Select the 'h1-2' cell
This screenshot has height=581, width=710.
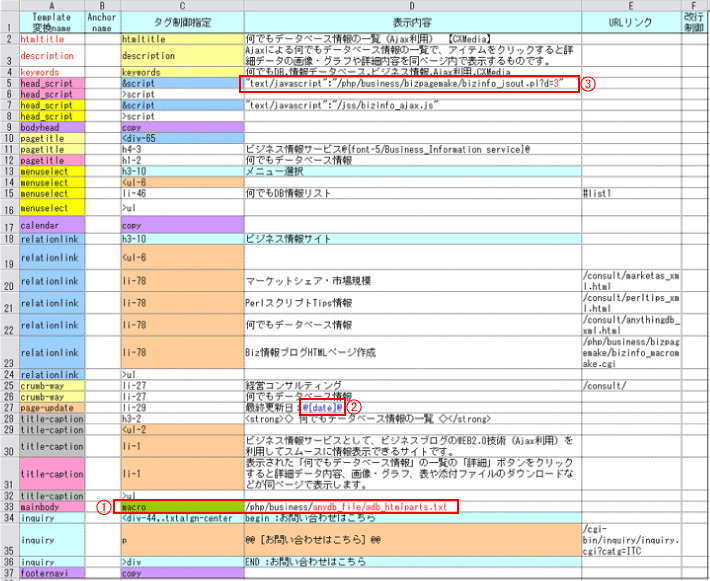click(182, 160)
